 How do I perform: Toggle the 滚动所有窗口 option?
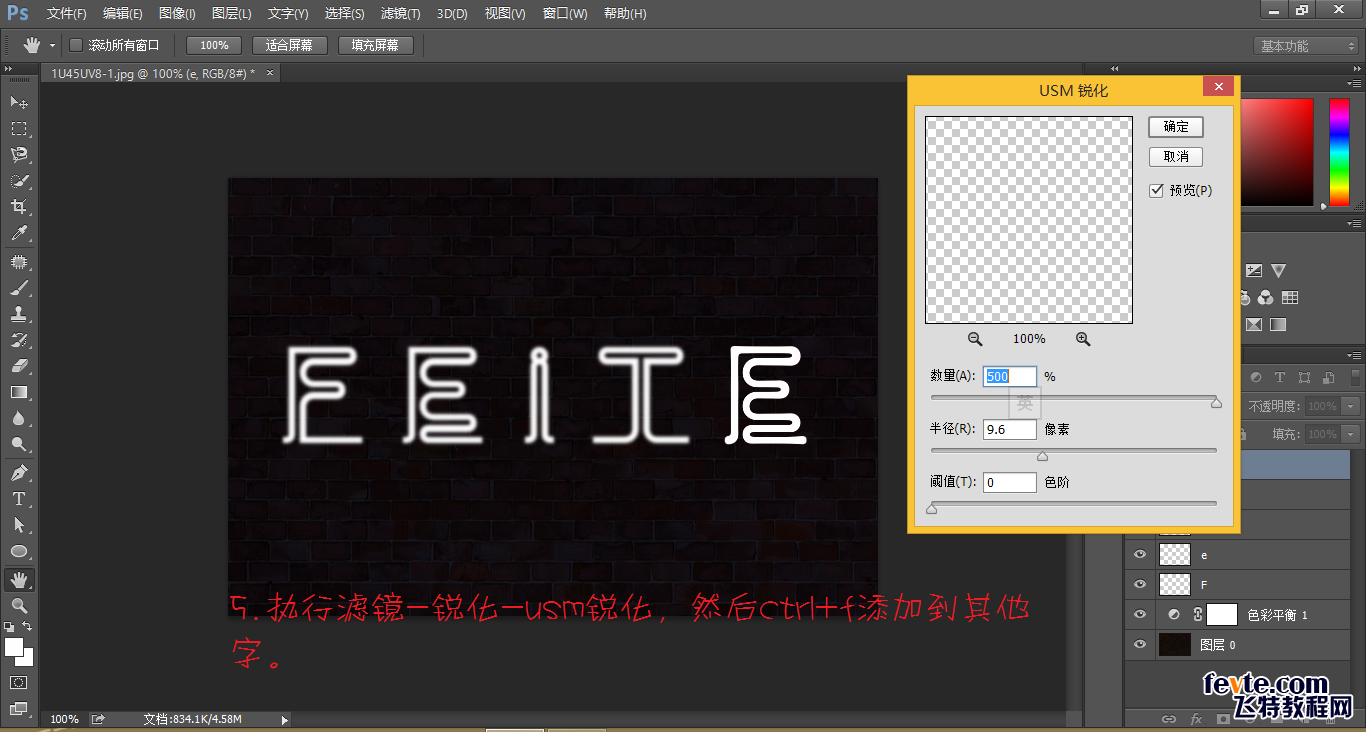pos(75,44)
